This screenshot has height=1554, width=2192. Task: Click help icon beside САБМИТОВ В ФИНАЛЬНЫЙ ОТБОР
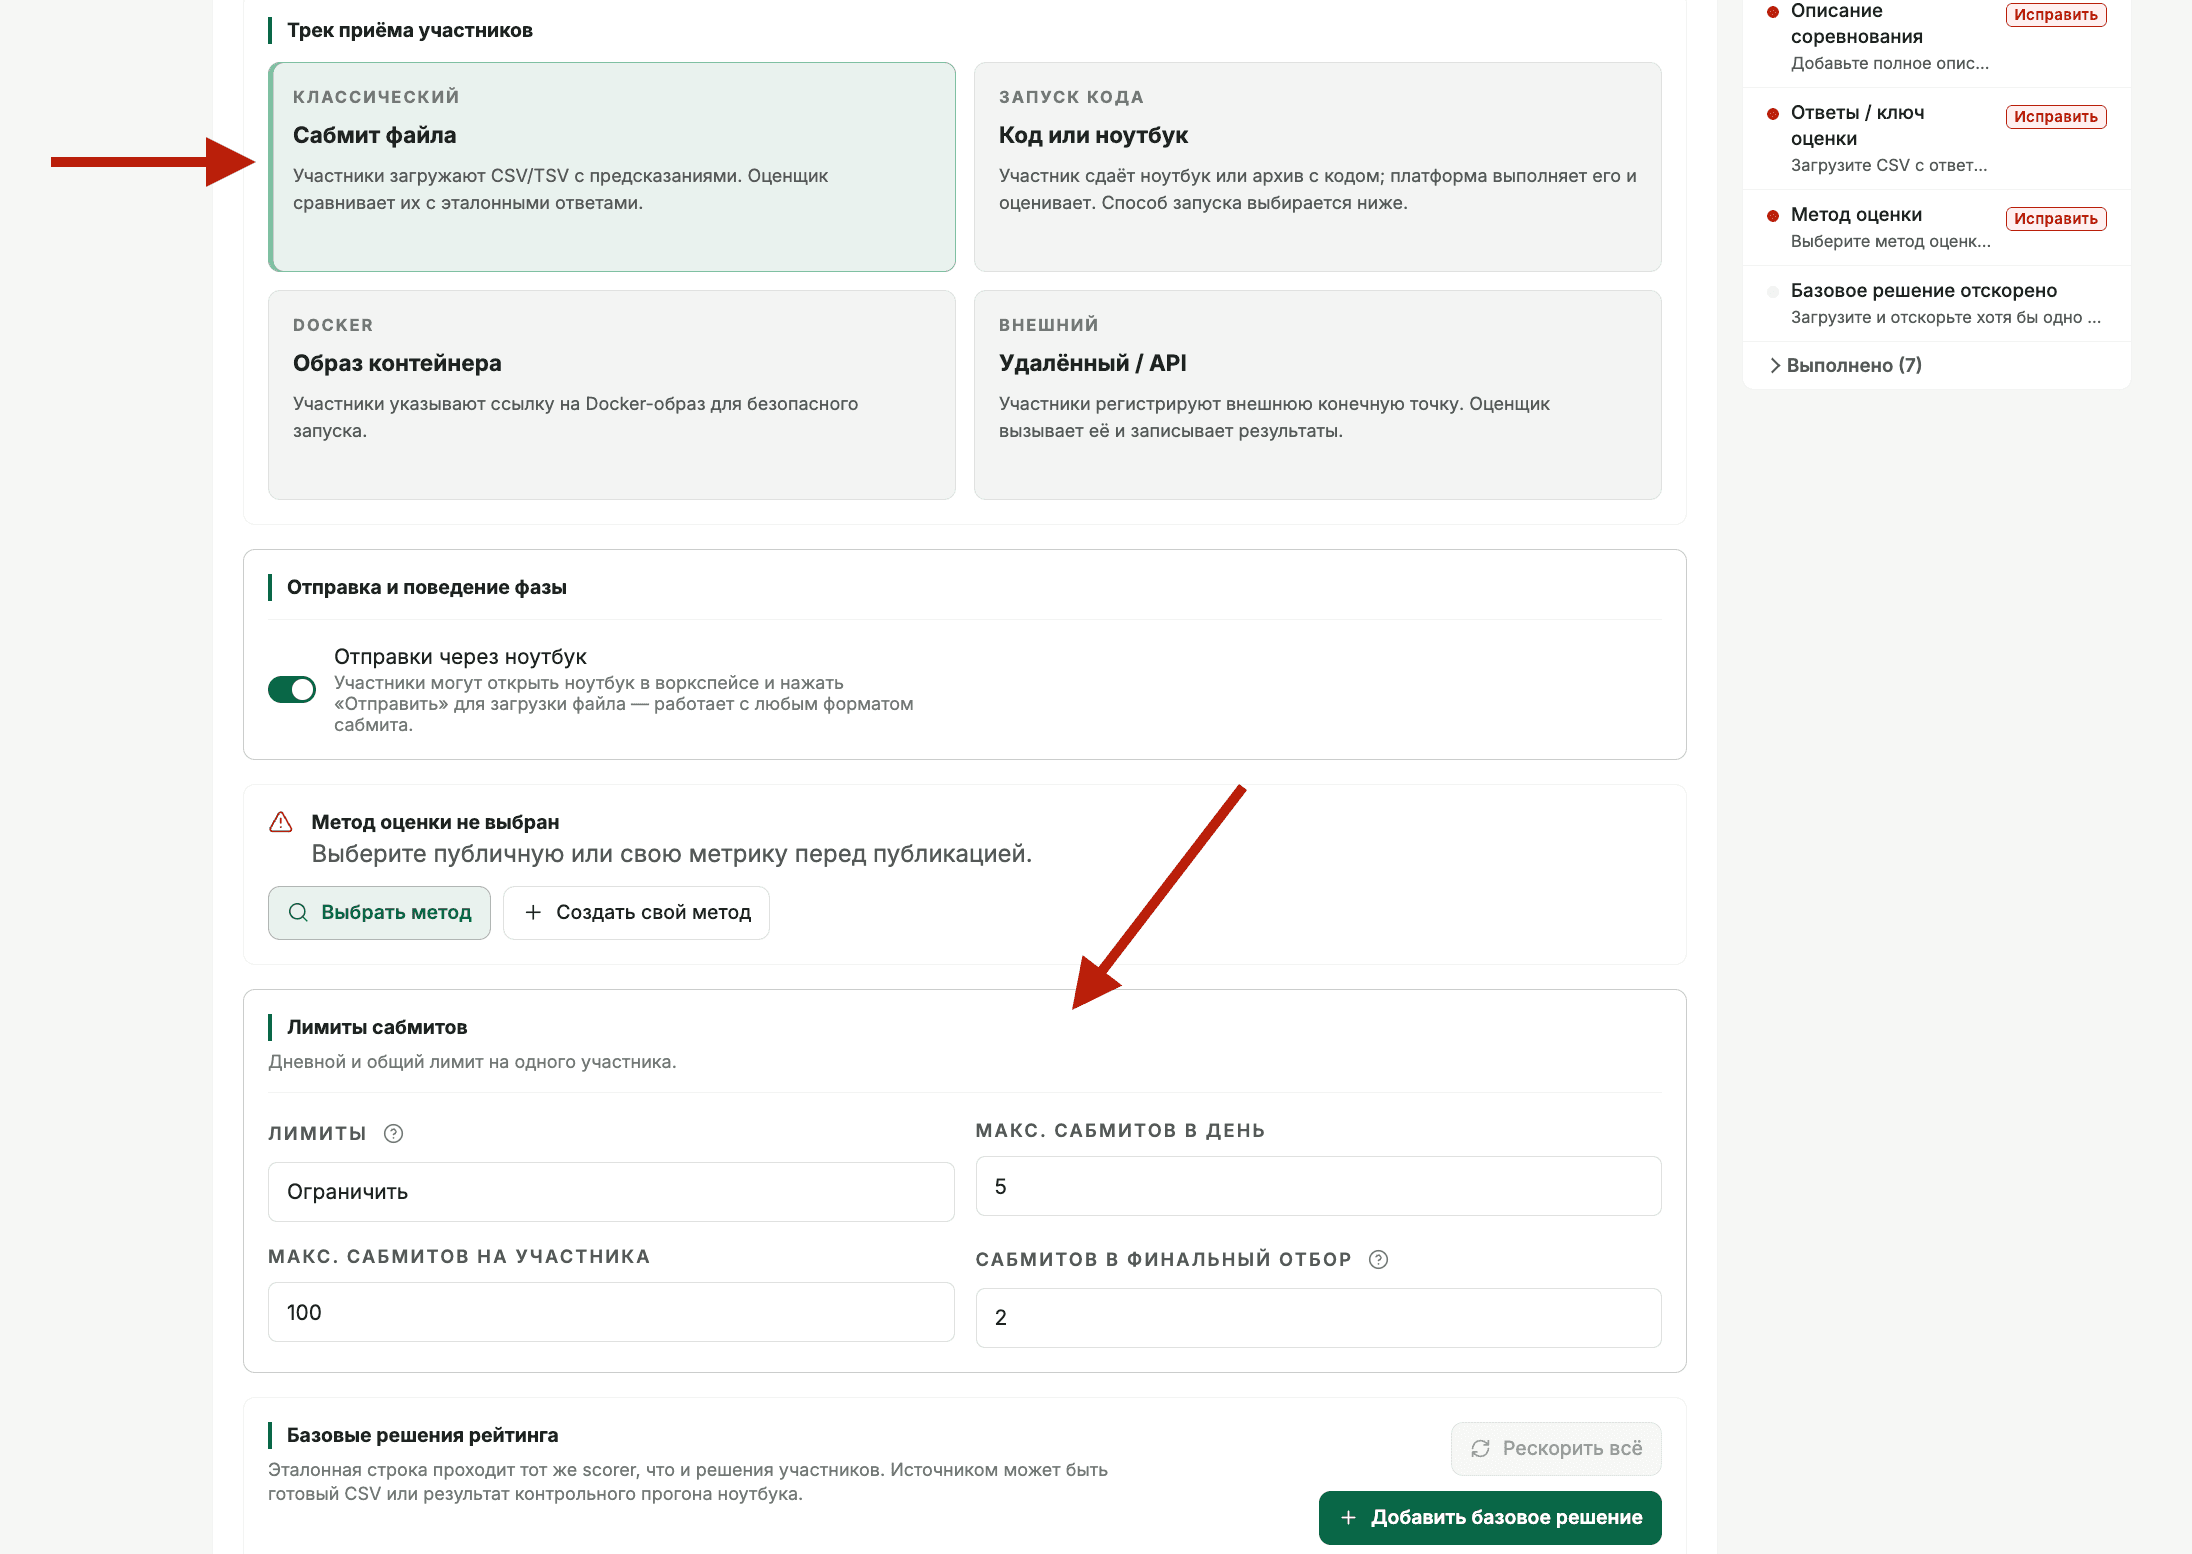[x=1378, y=1259]
